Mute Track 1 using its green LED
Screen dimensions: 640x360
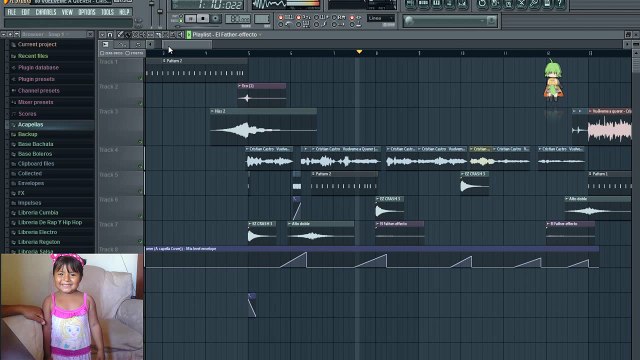point(140,78)
